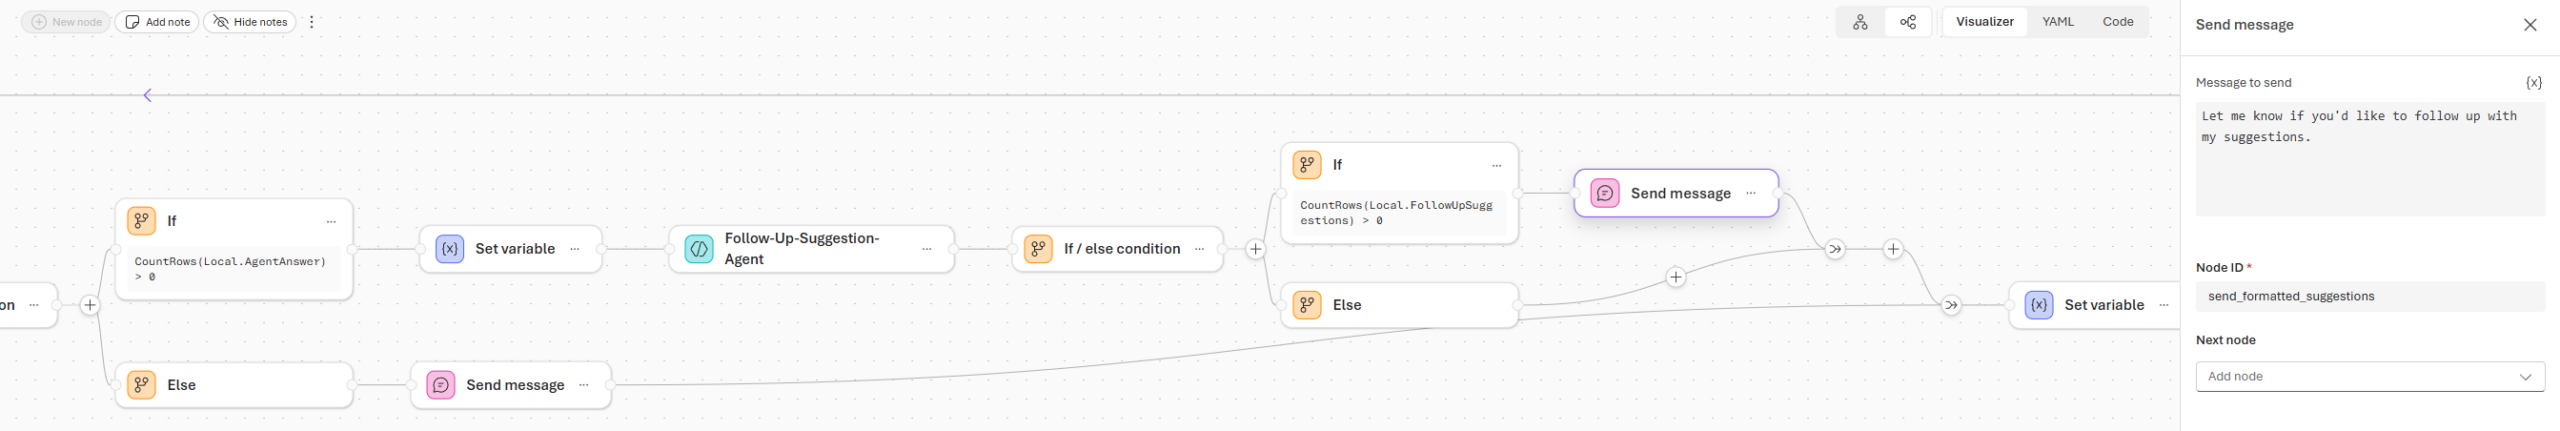Click the If / else condition node icon
Viewport: 2560px width, 431px height.
point(1038,249)
